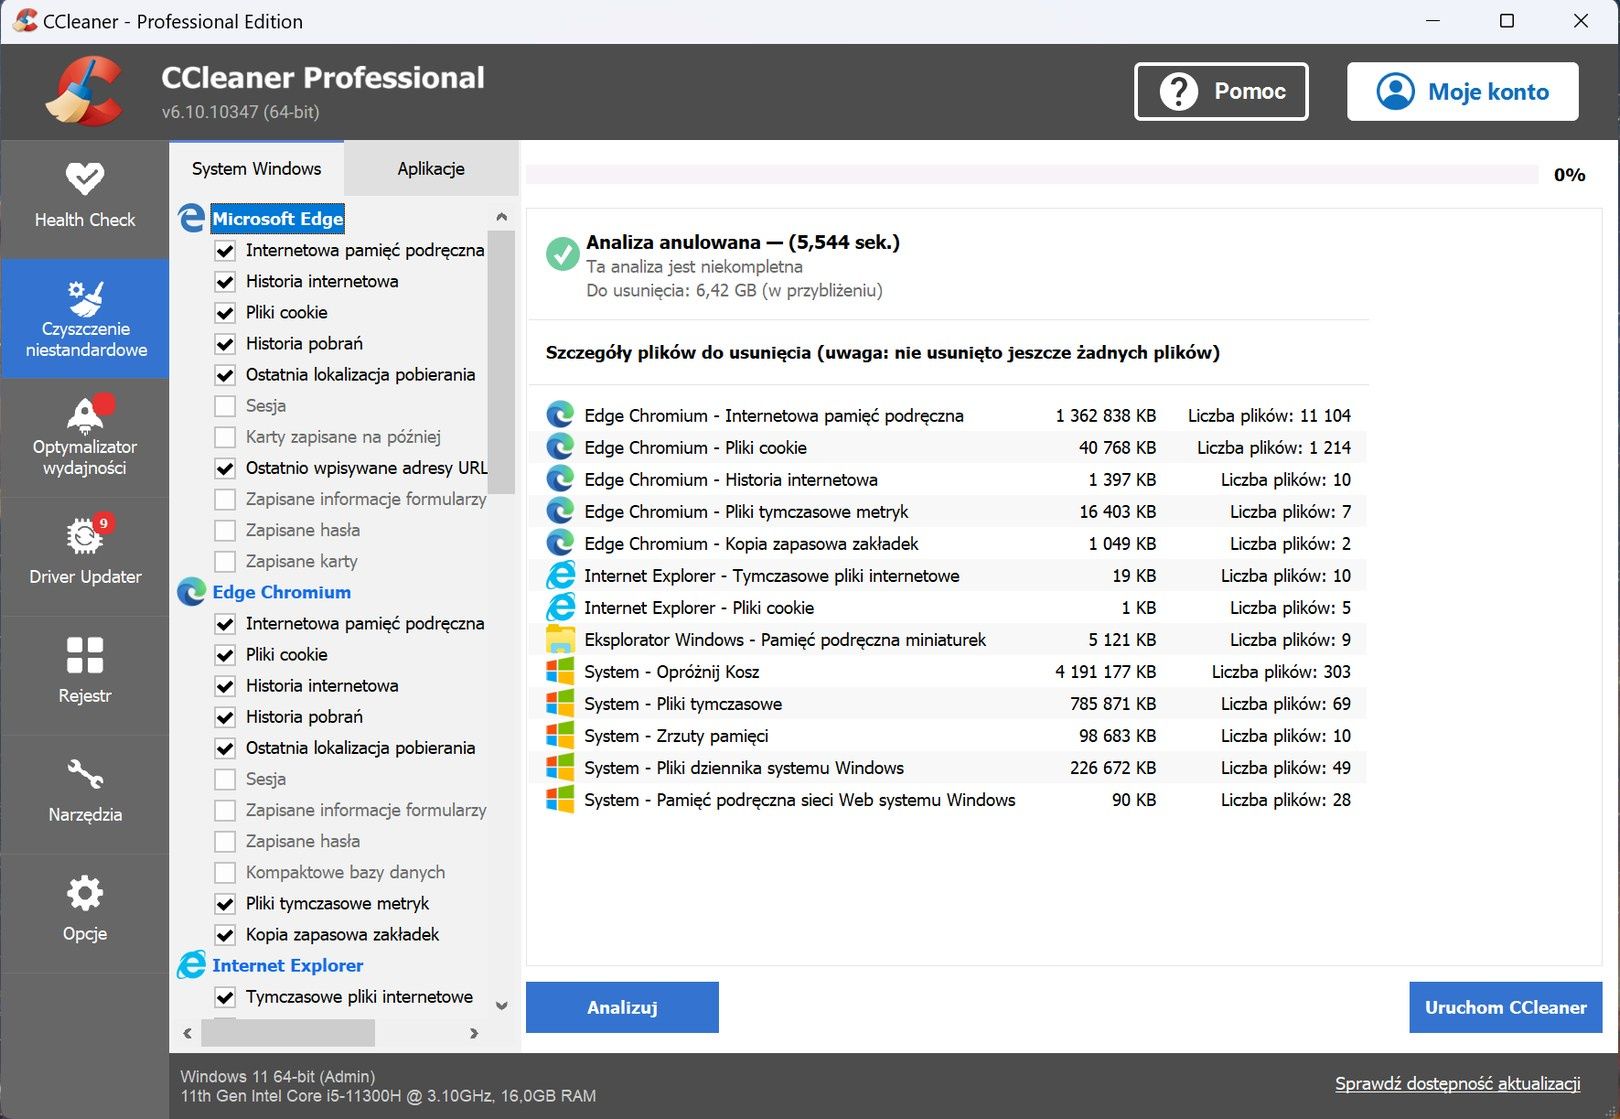Uncheck Microsoft Edge Historia internetowa checkbox
The width and height of the screenshot is (1620, 1119).
point(225,281)
